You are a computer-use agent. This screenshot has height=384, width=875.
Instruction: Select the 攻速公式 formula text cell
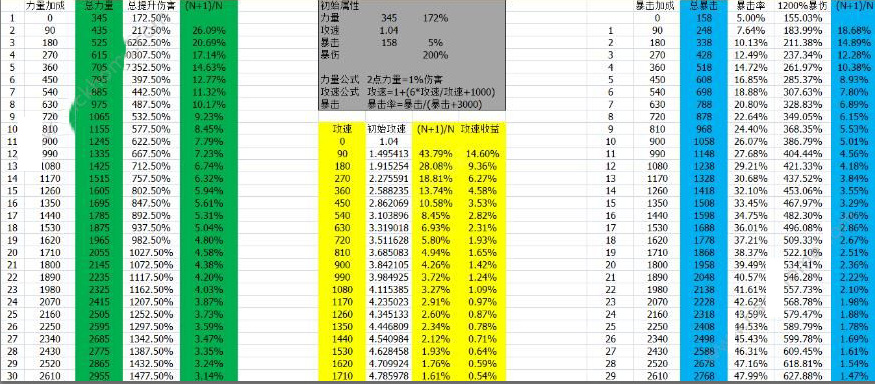pyautogui.click(x=430, y=92)
